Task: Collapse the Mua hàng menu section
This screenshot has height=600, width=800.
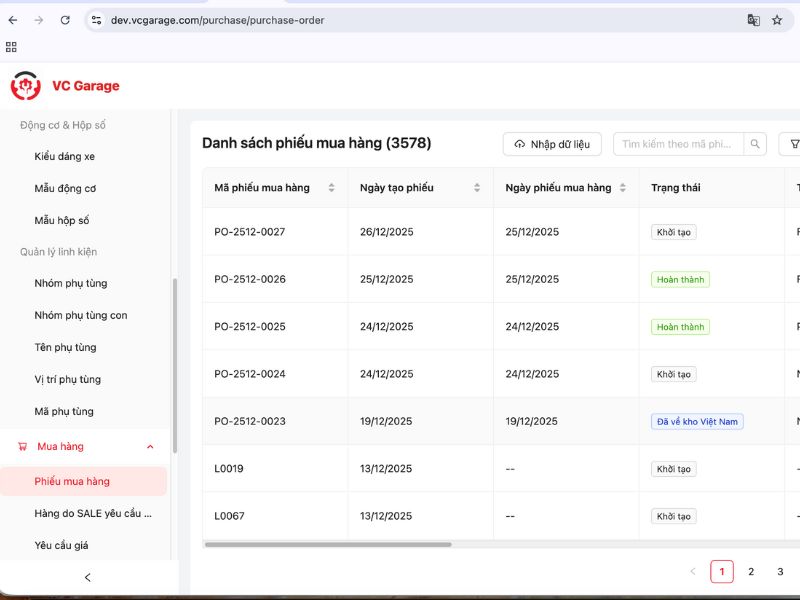Action: (x=150, y=447)
